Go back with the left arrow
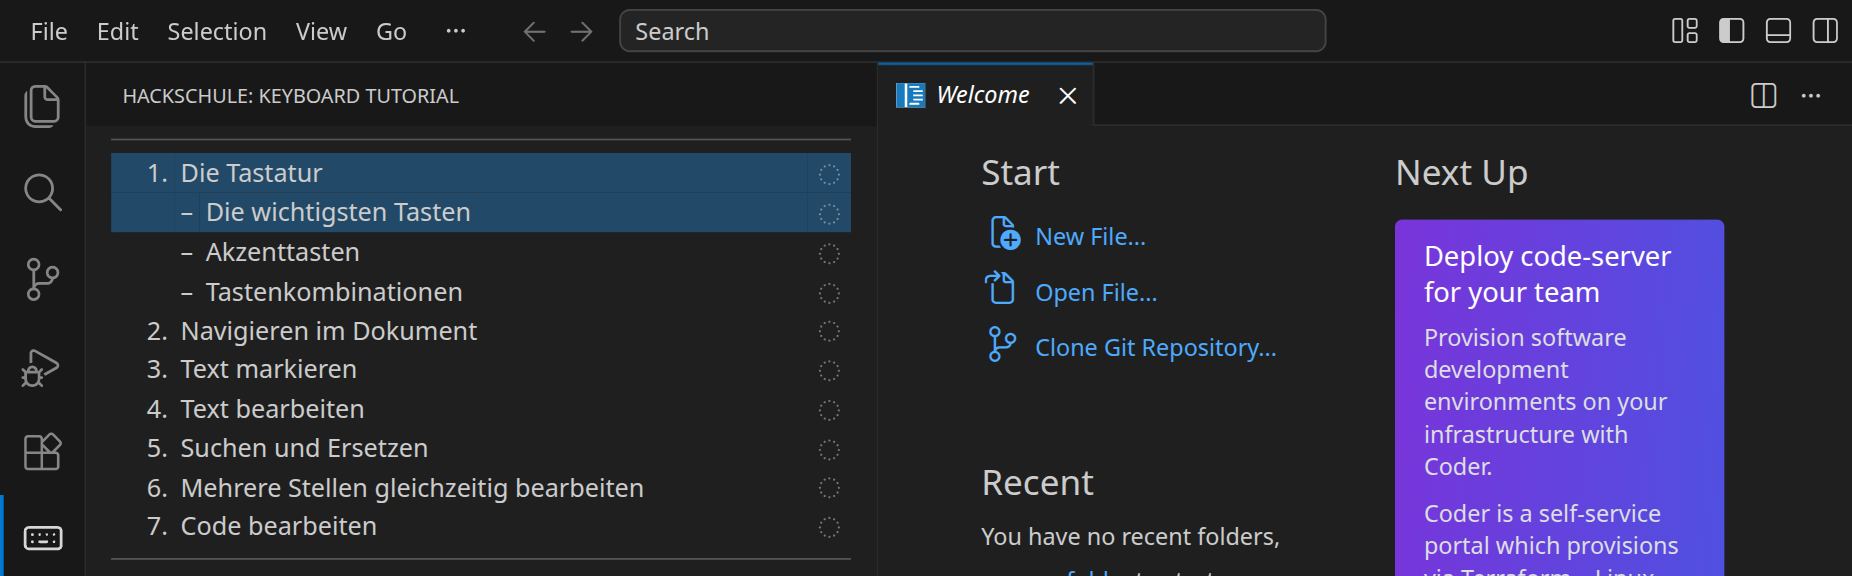1852x576 pixels. pos(534,32)
